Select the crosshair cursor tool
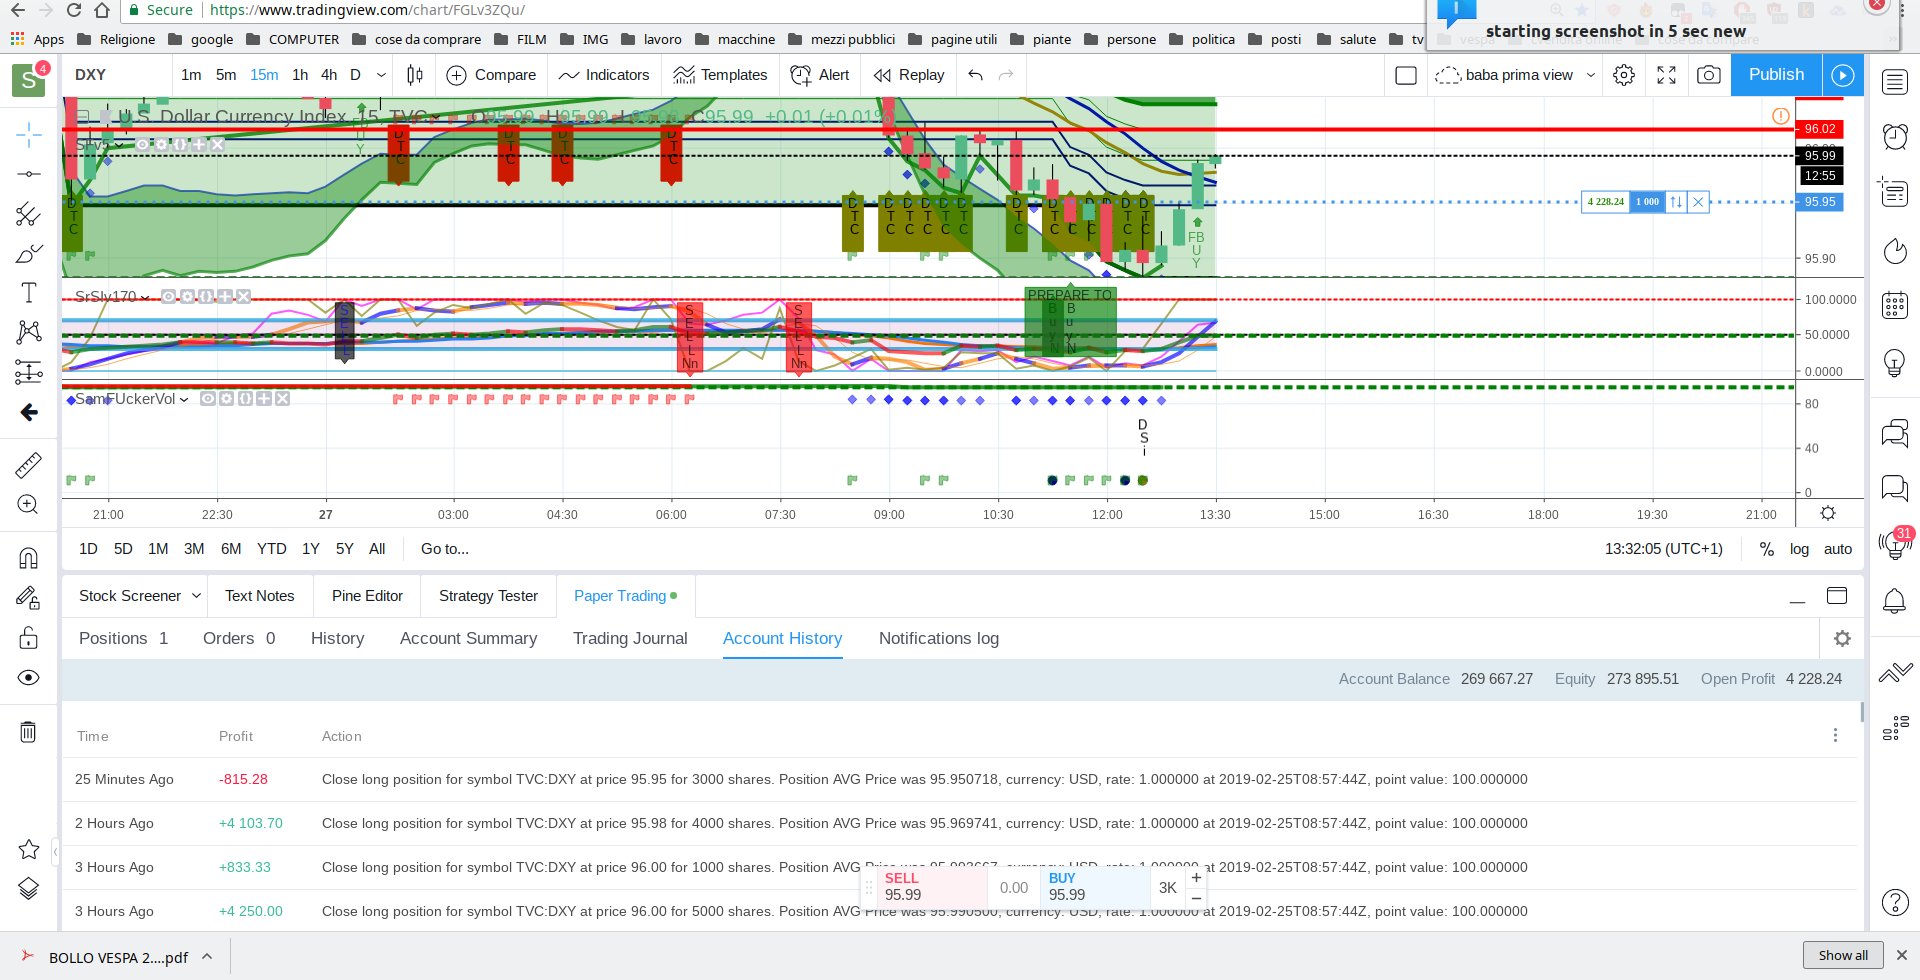The width and height of the screenshot is (1920, 980). [29, 134]
